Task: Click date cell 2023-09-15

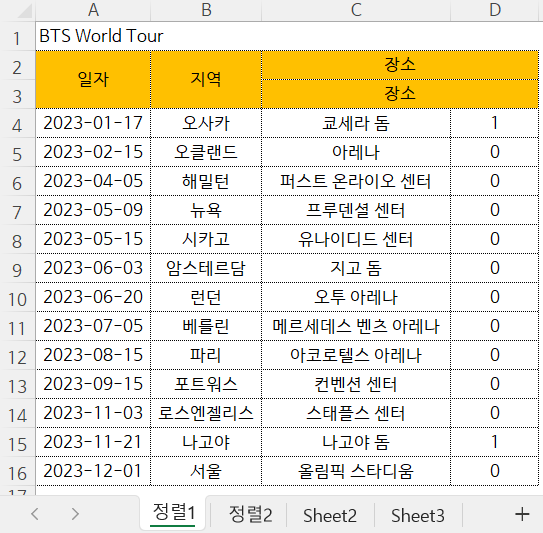Action: [x=93, y=384]
